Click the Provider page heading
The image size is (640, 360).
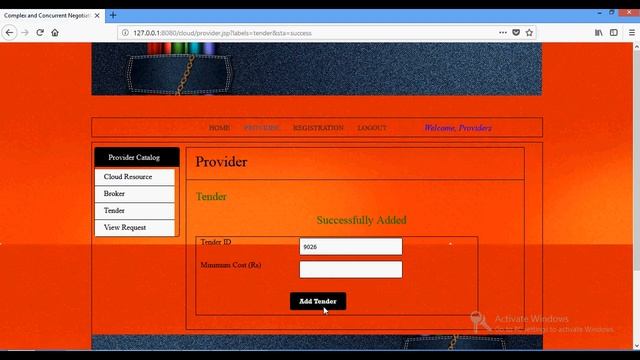click(x=221, y=162)
